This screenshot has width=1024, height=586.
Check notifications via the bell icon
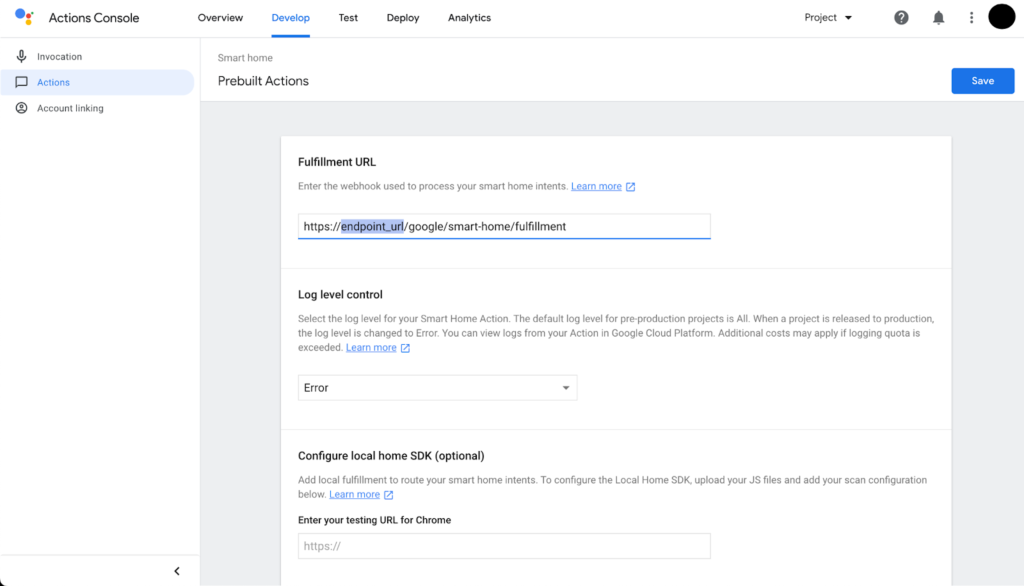point(938,17)
